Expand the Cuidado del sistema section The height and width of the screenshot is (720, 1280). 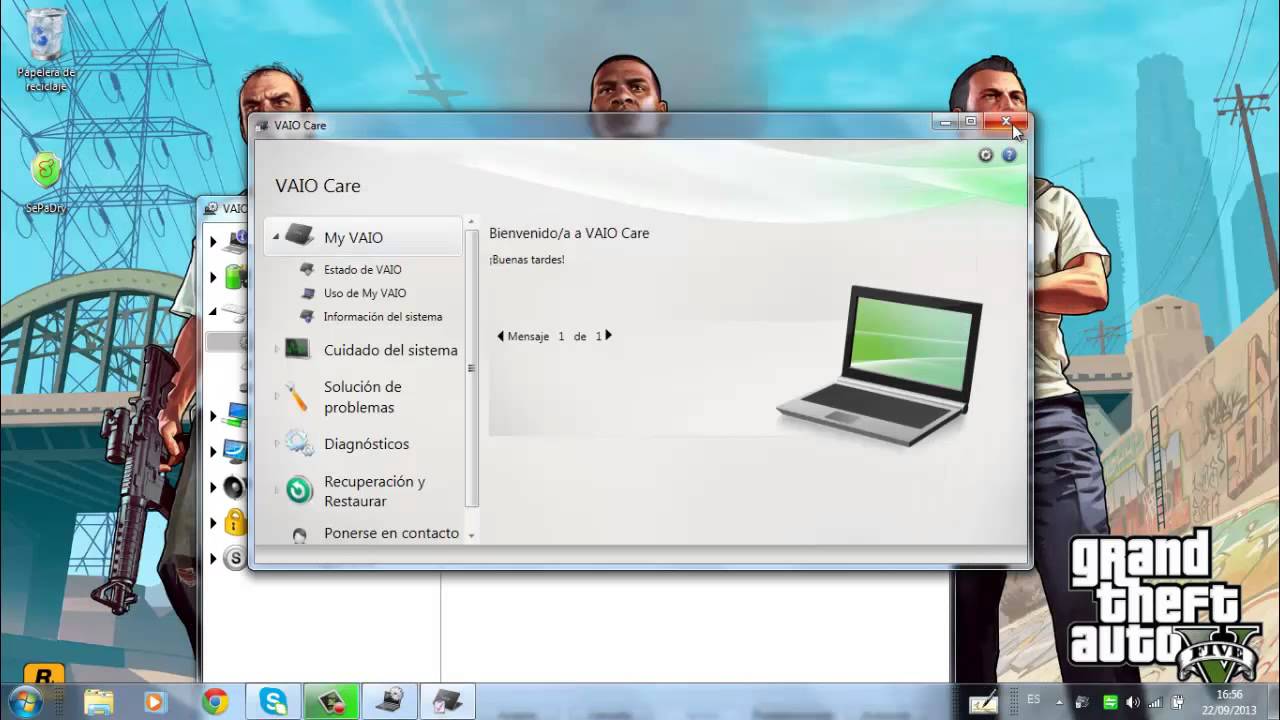coord(277,349)
